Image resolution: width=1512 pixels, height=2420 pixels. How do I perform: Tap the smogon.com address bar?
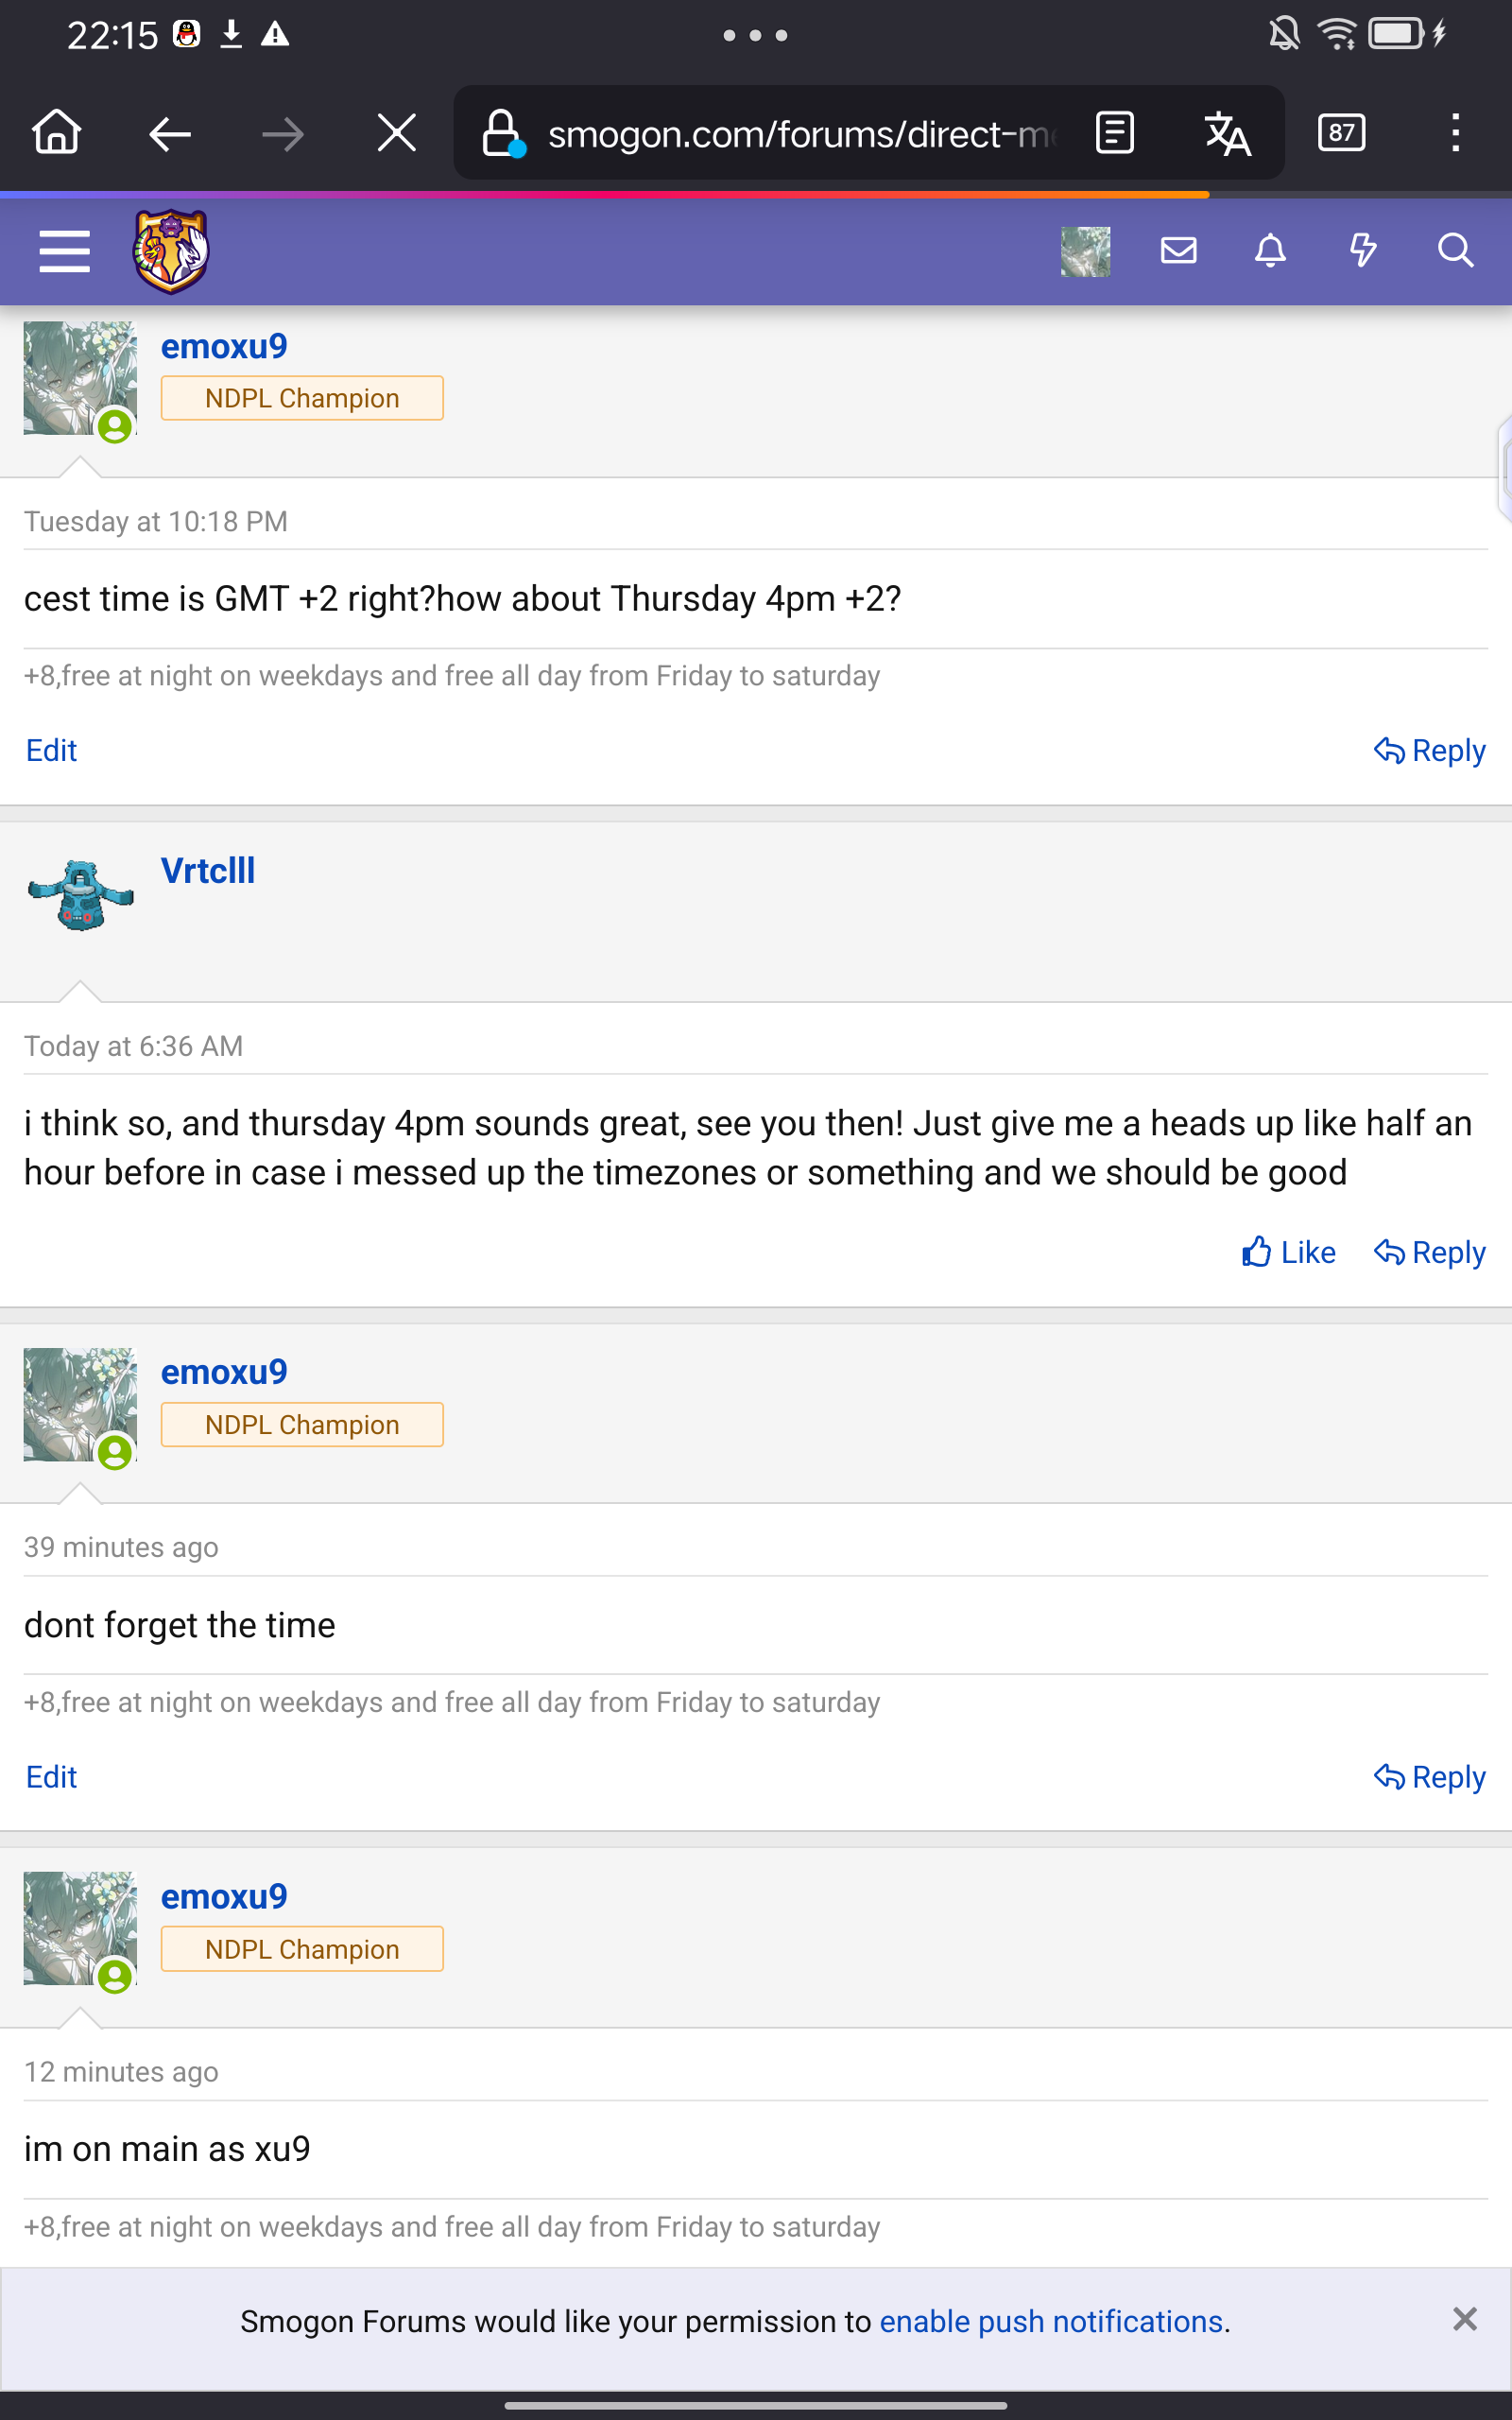point(800,133)
